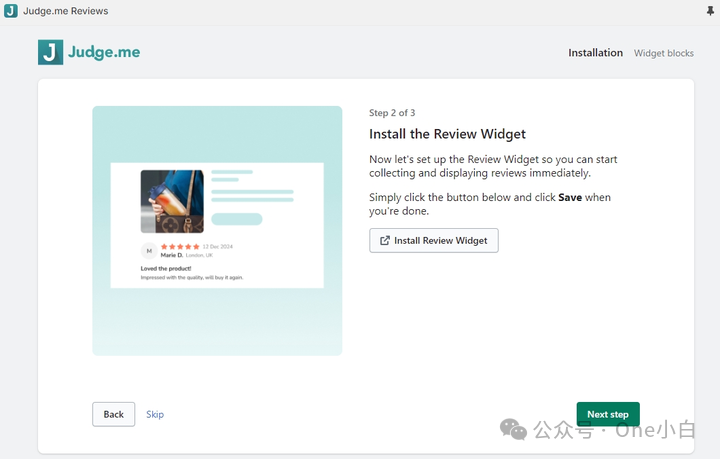Click the Judge.me wordmark beside the logo
This screenshot has height=459, width=720.
click(x=104, y=52)
